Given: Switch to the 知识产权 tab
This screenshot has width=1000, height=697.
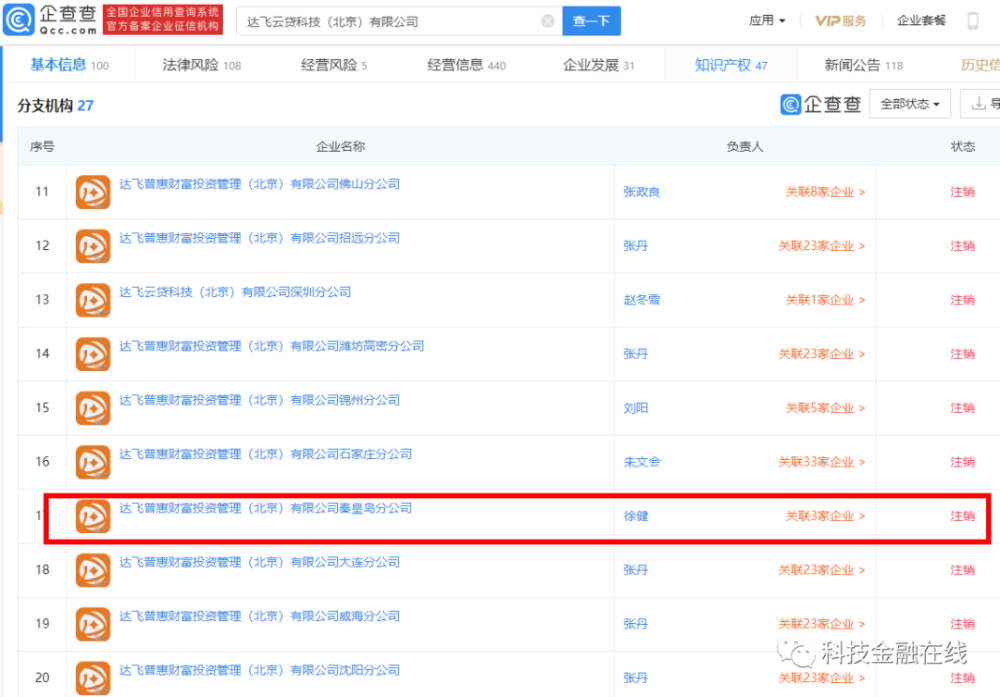Looking at the screenshot, I should click(731, 65).
